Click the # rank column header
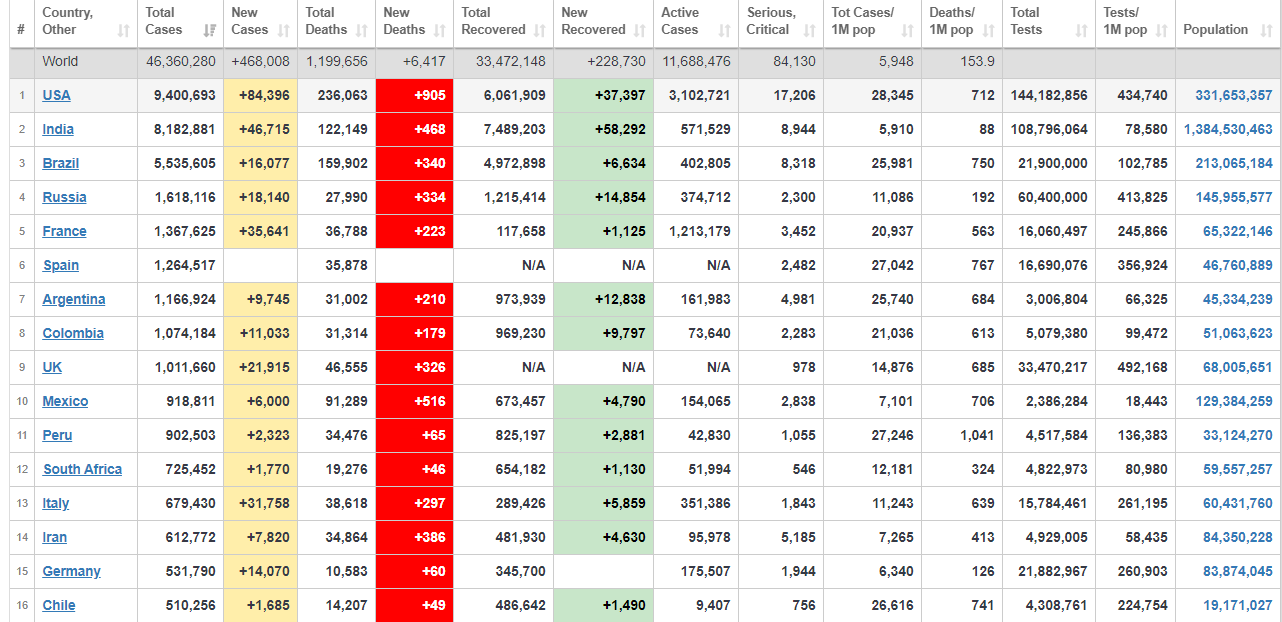Image resolution: width=1282 pixels, height=622 pixels. tap(21, 24)
